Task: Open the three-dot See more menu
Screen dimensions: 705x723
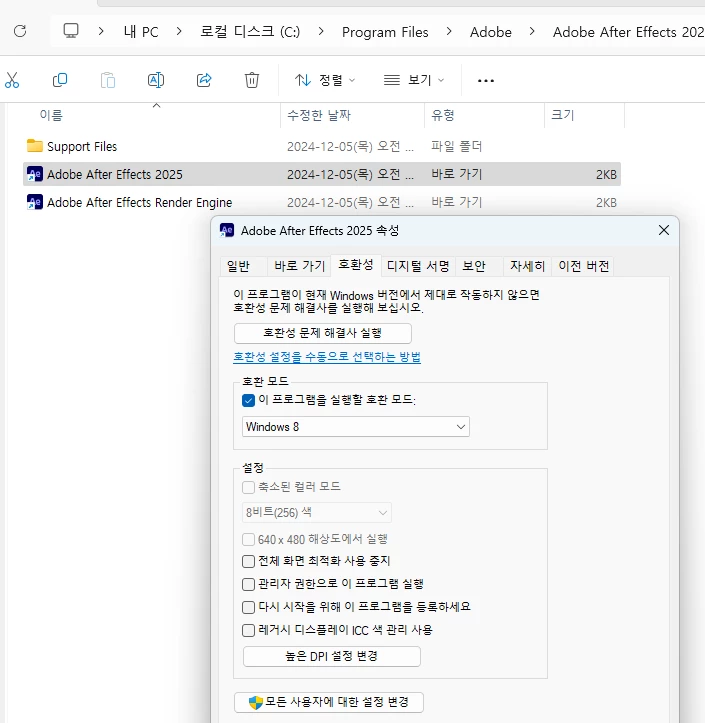Action: coord(486,81)
